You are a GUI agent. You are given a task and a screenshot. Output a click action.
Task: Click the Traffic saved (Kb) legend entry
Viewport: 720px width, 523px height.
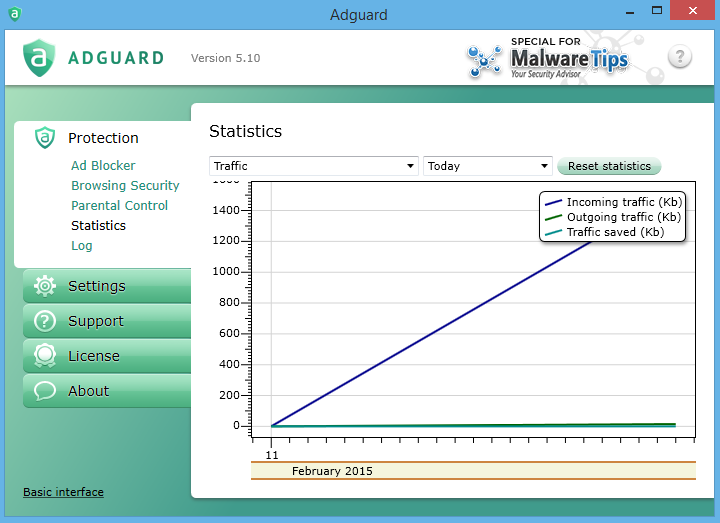coord(604,232)
